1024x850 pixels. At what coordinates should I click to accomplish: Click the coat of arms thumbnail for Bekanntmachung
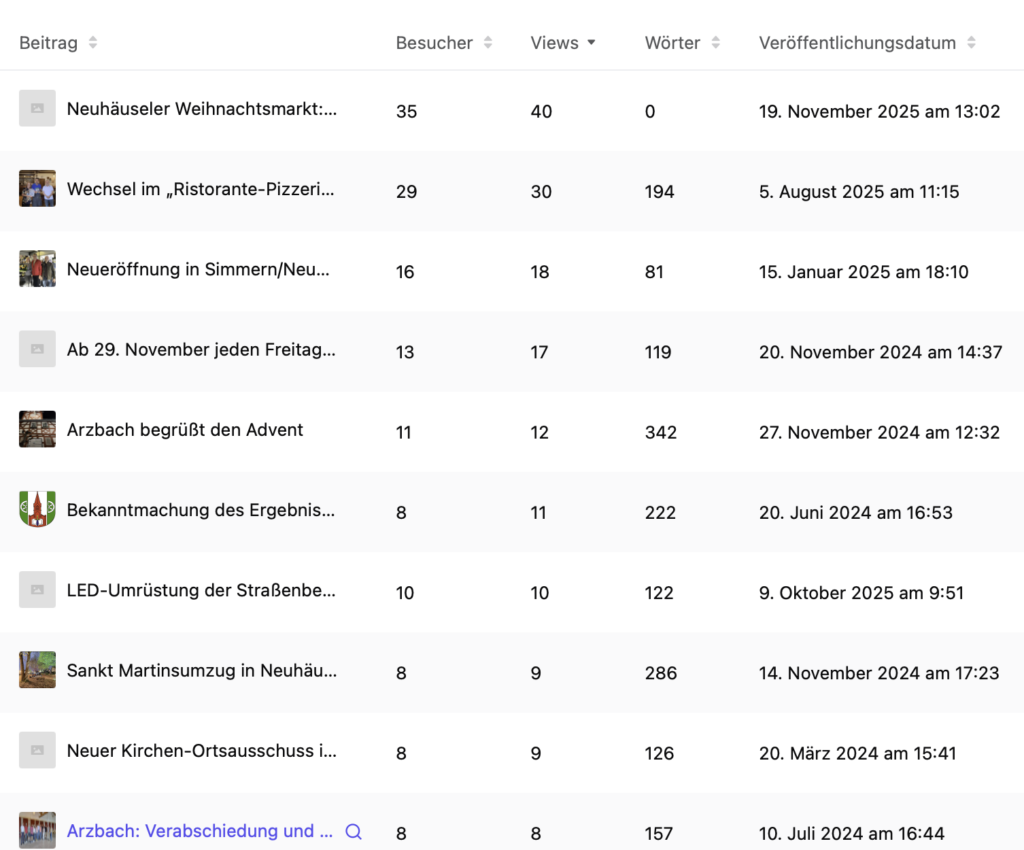(37, 509)
